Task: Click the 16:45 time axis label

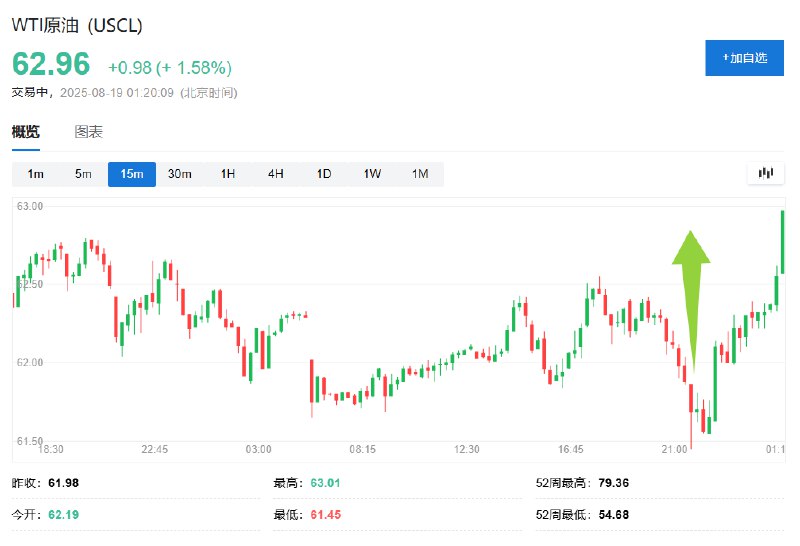Action: tap(570, 449)
